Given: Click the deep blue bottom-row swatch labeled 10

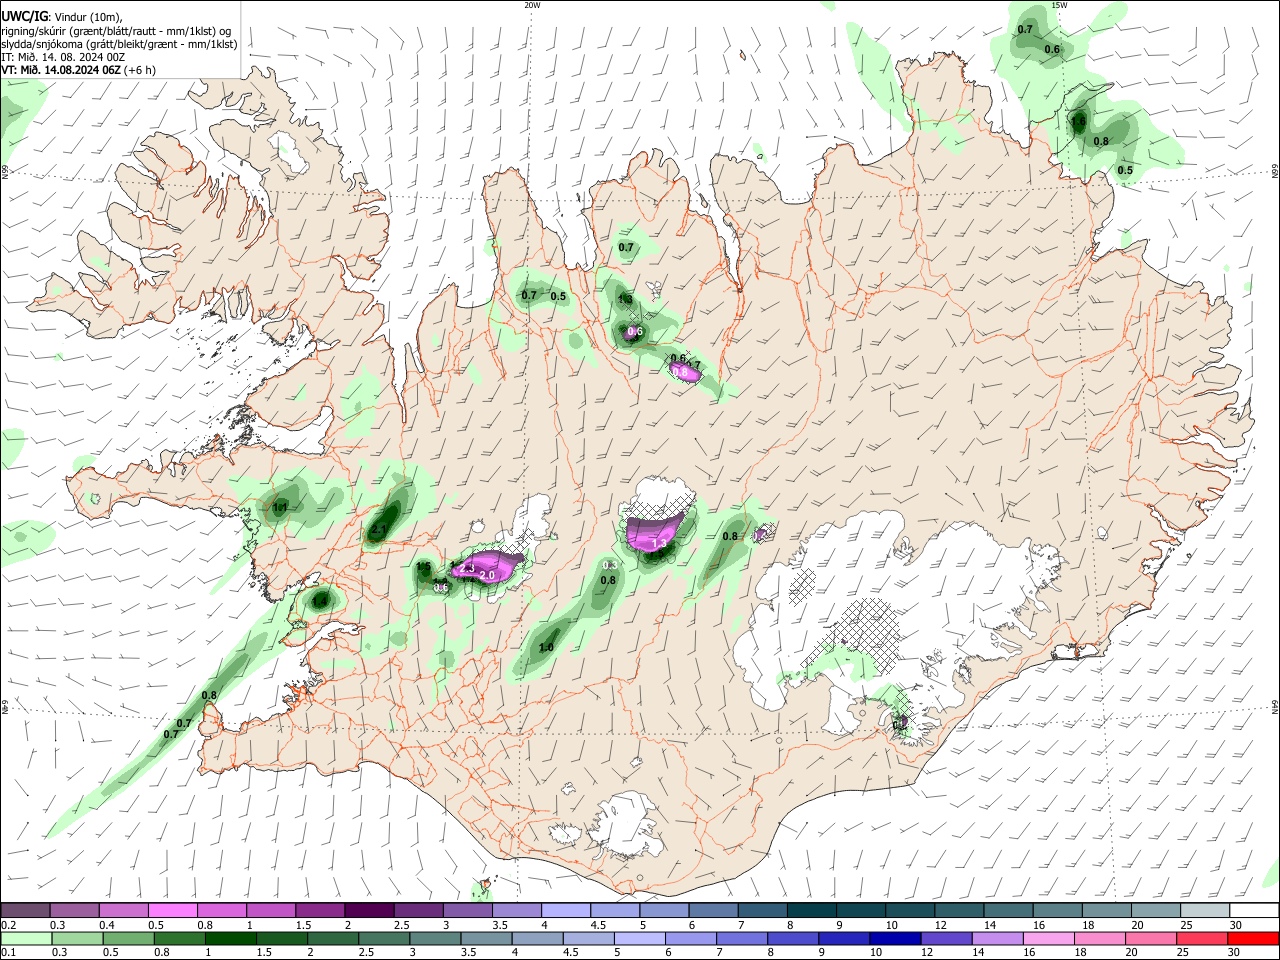Looking at the screenshot, I should [894, 938].
